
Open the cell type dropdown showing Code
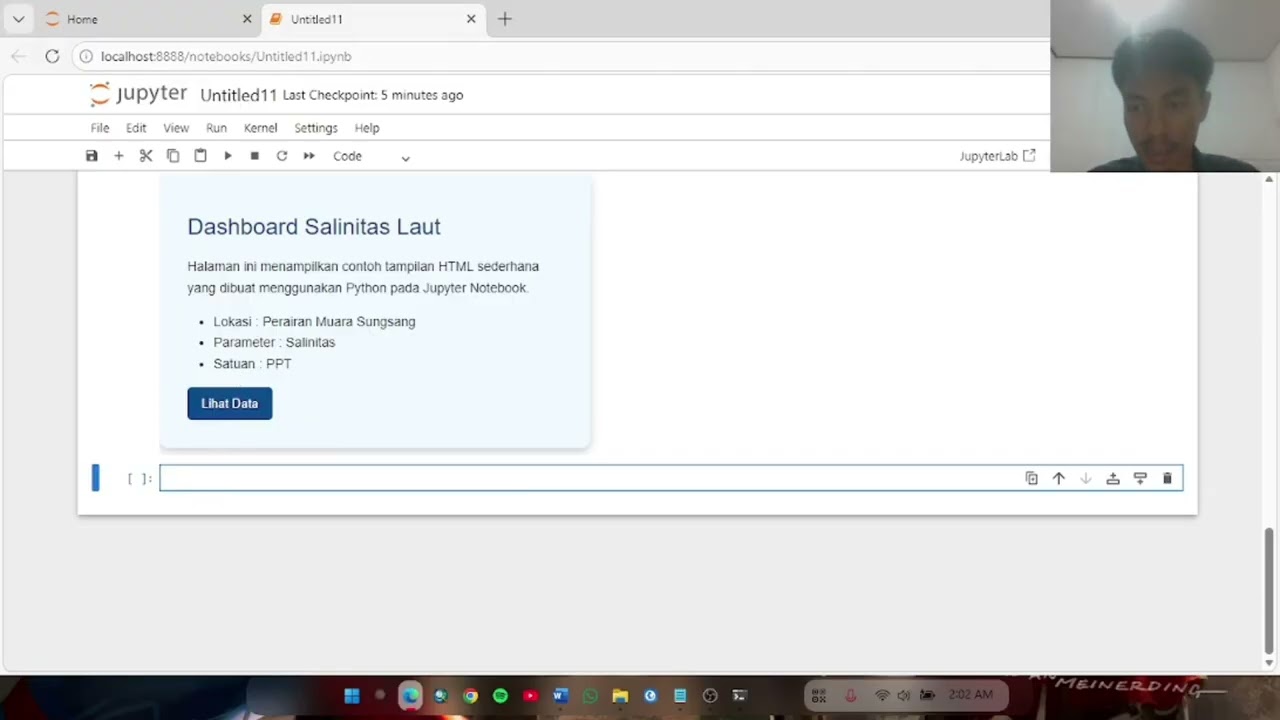(371, 156)
